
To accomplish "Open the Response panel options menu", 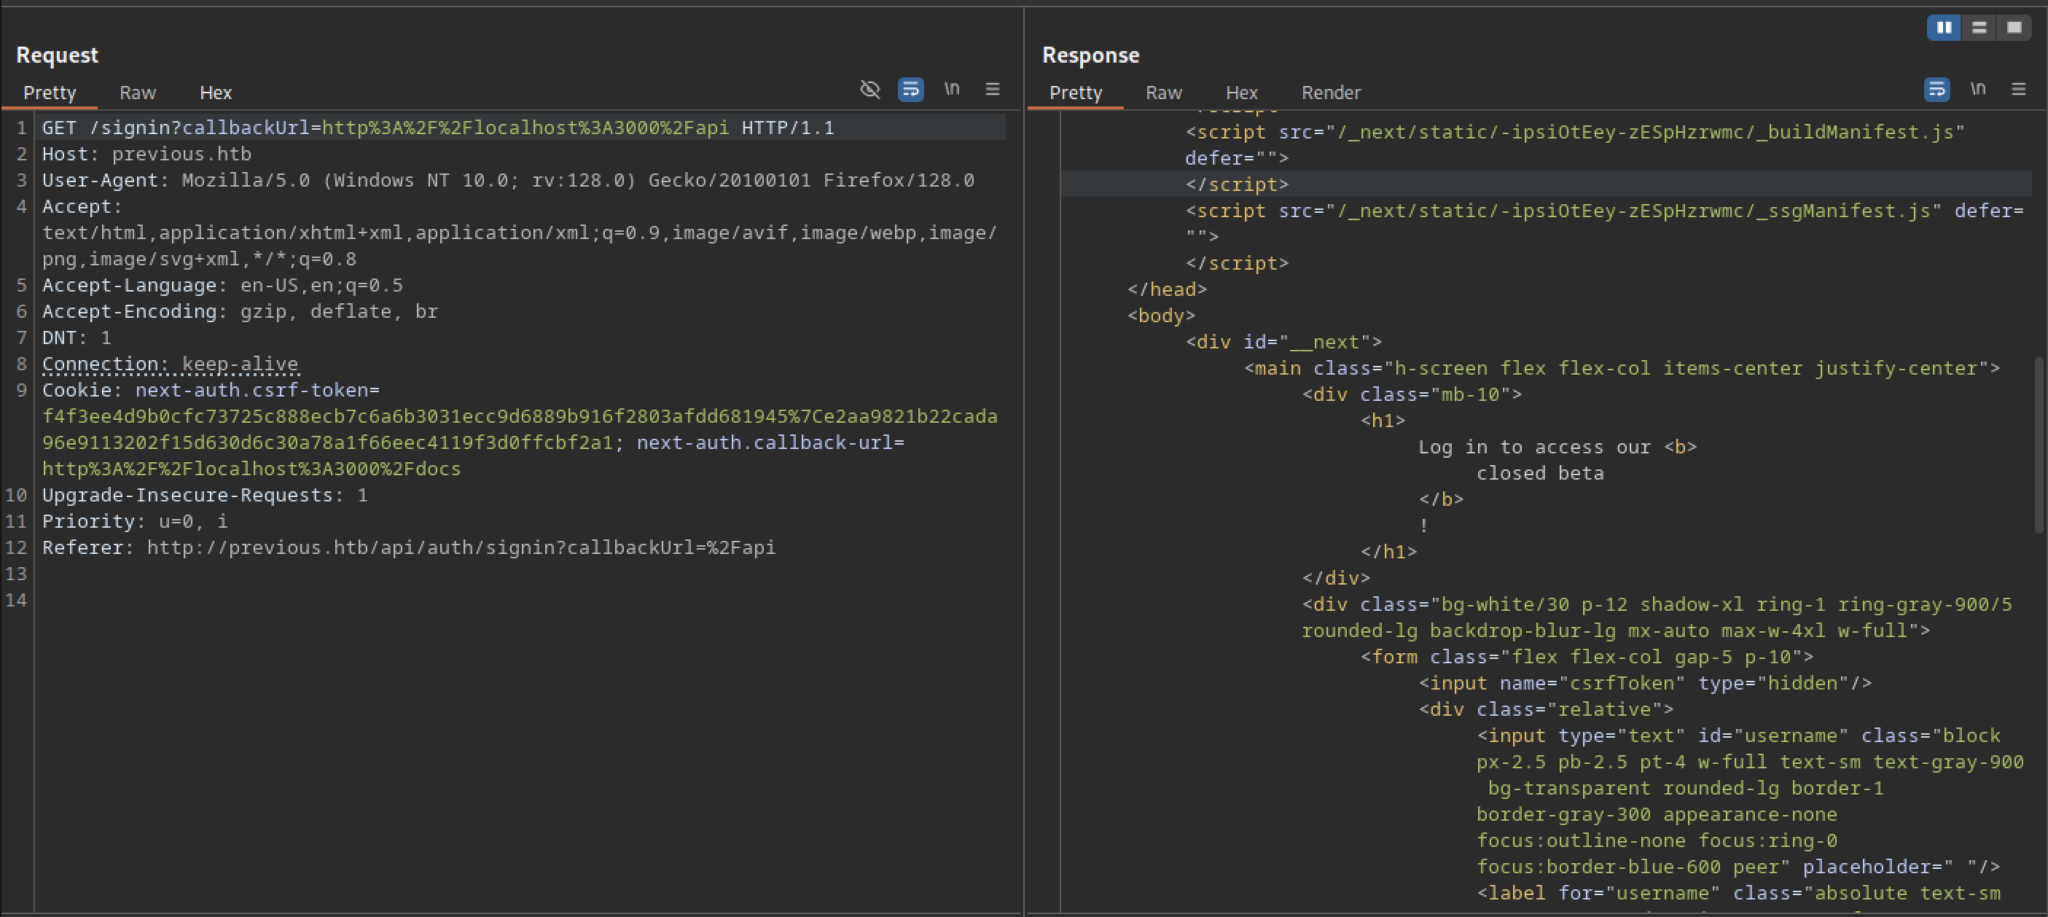I will click(x=2019, y=89).
